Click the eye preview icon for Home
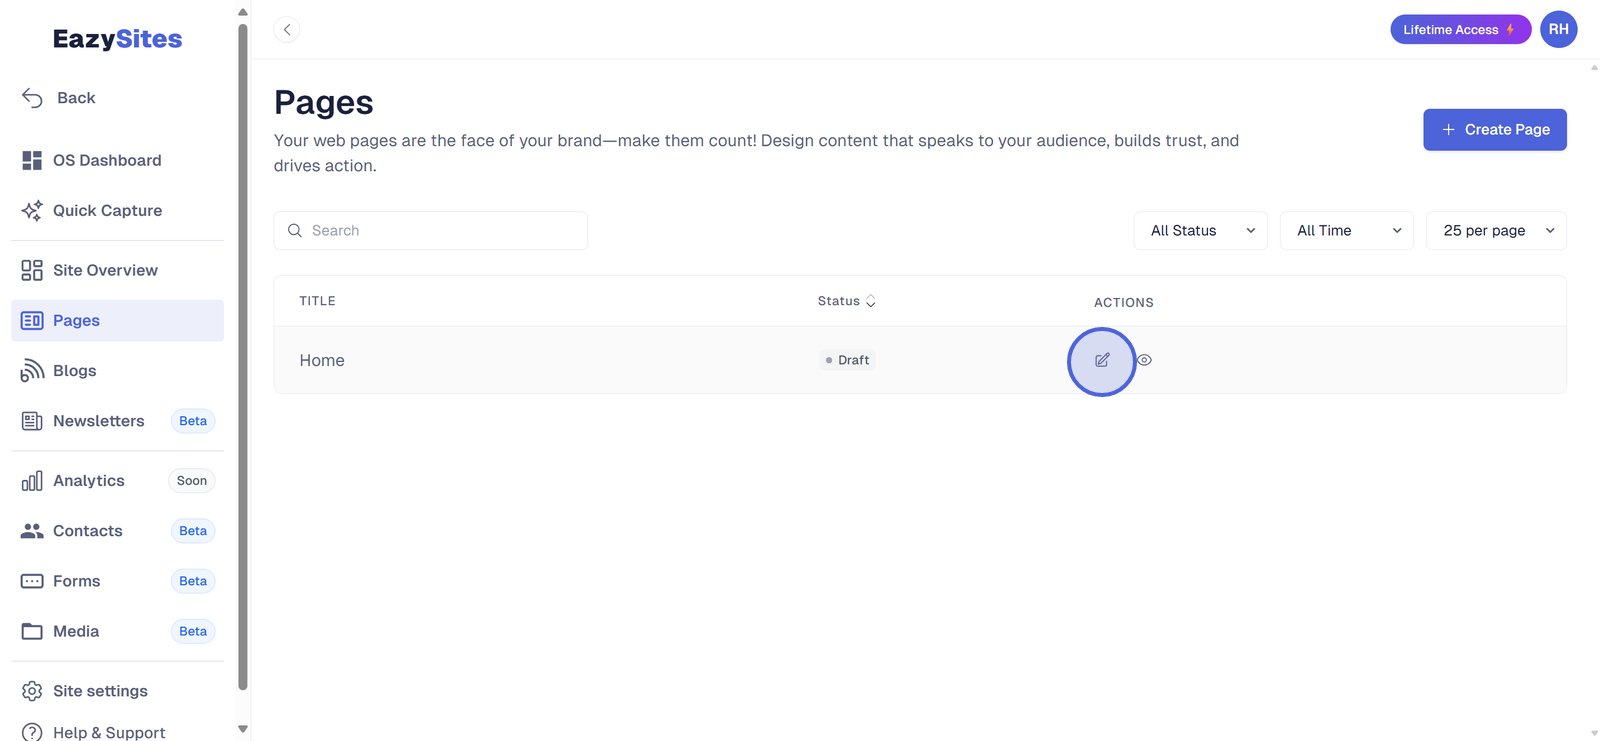The width and height of the screenshot is (1600, 741). 1145,360
